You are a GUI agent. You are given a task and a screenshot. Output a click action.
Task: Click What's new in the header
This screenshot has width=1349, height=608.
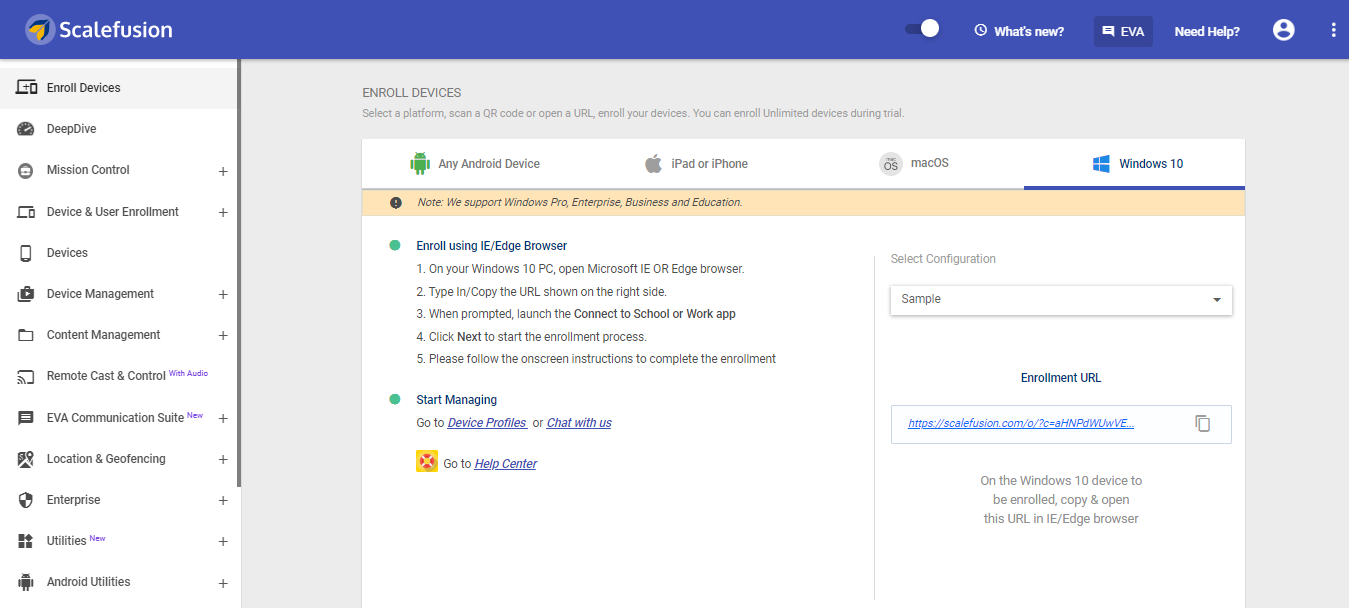click(1018, 30)
